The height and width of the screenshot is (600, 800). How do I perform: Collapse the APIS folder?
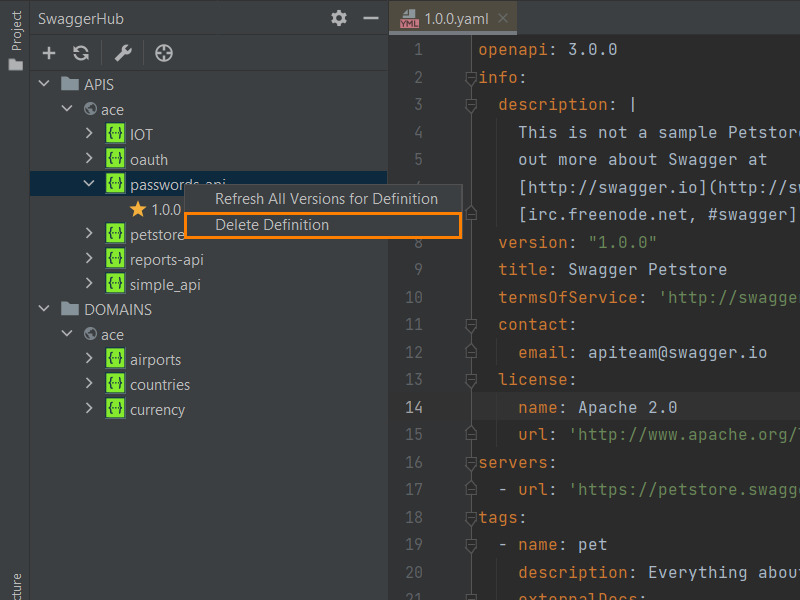point(44,84)
